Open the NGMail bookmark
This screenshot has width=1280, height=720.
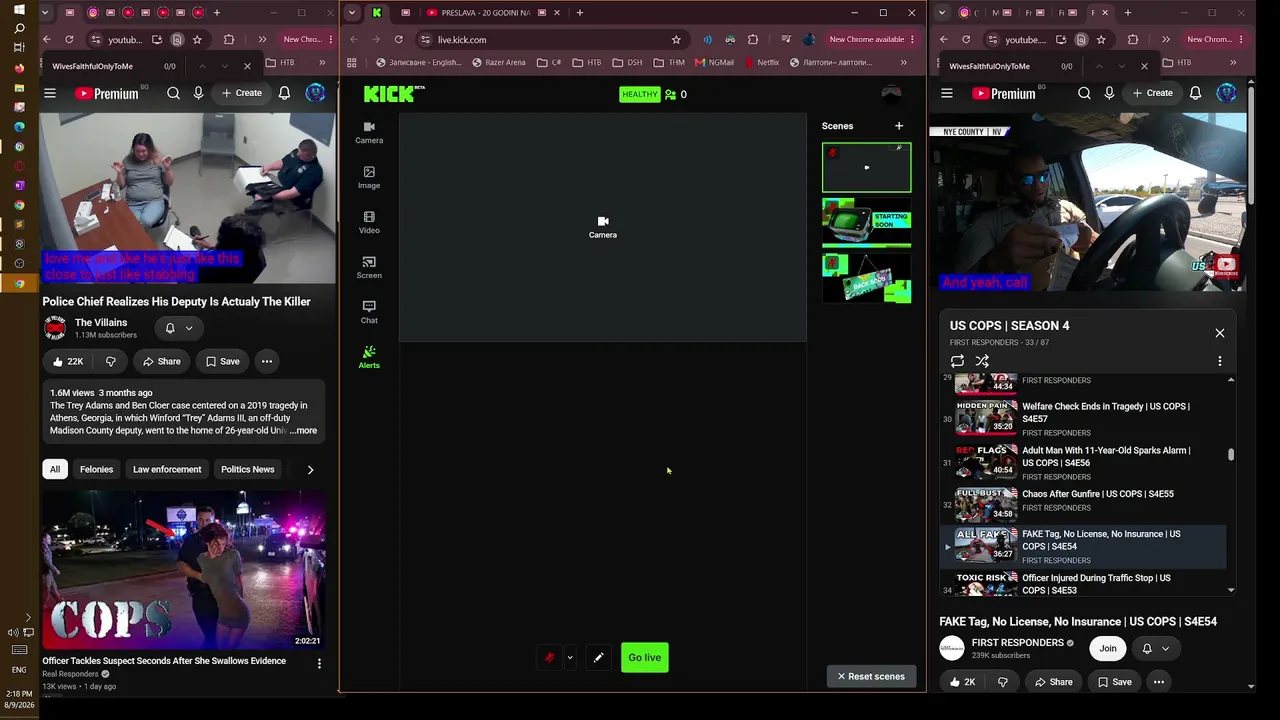713,62
